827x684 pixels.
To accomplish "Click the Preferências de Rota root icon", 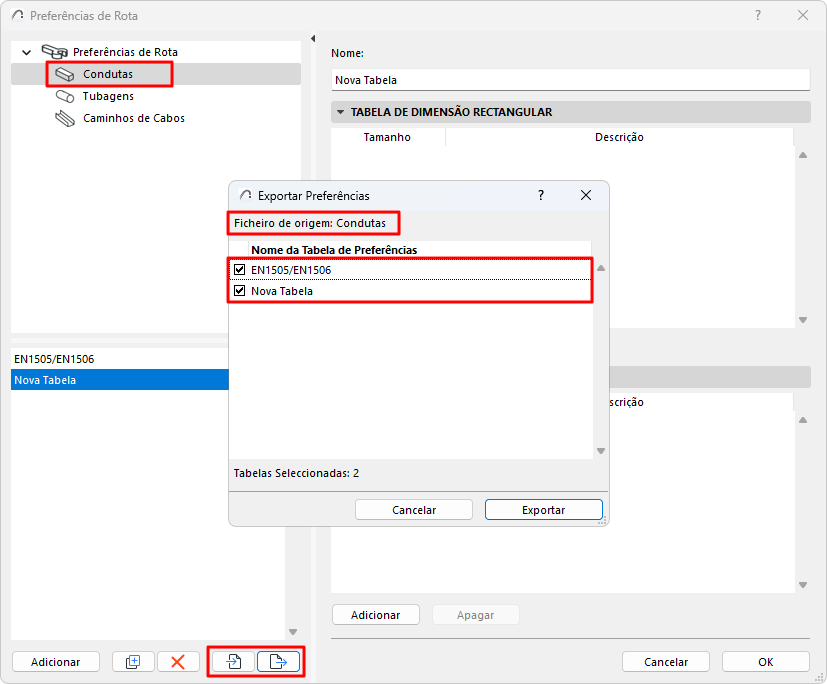I will point(55,52).
